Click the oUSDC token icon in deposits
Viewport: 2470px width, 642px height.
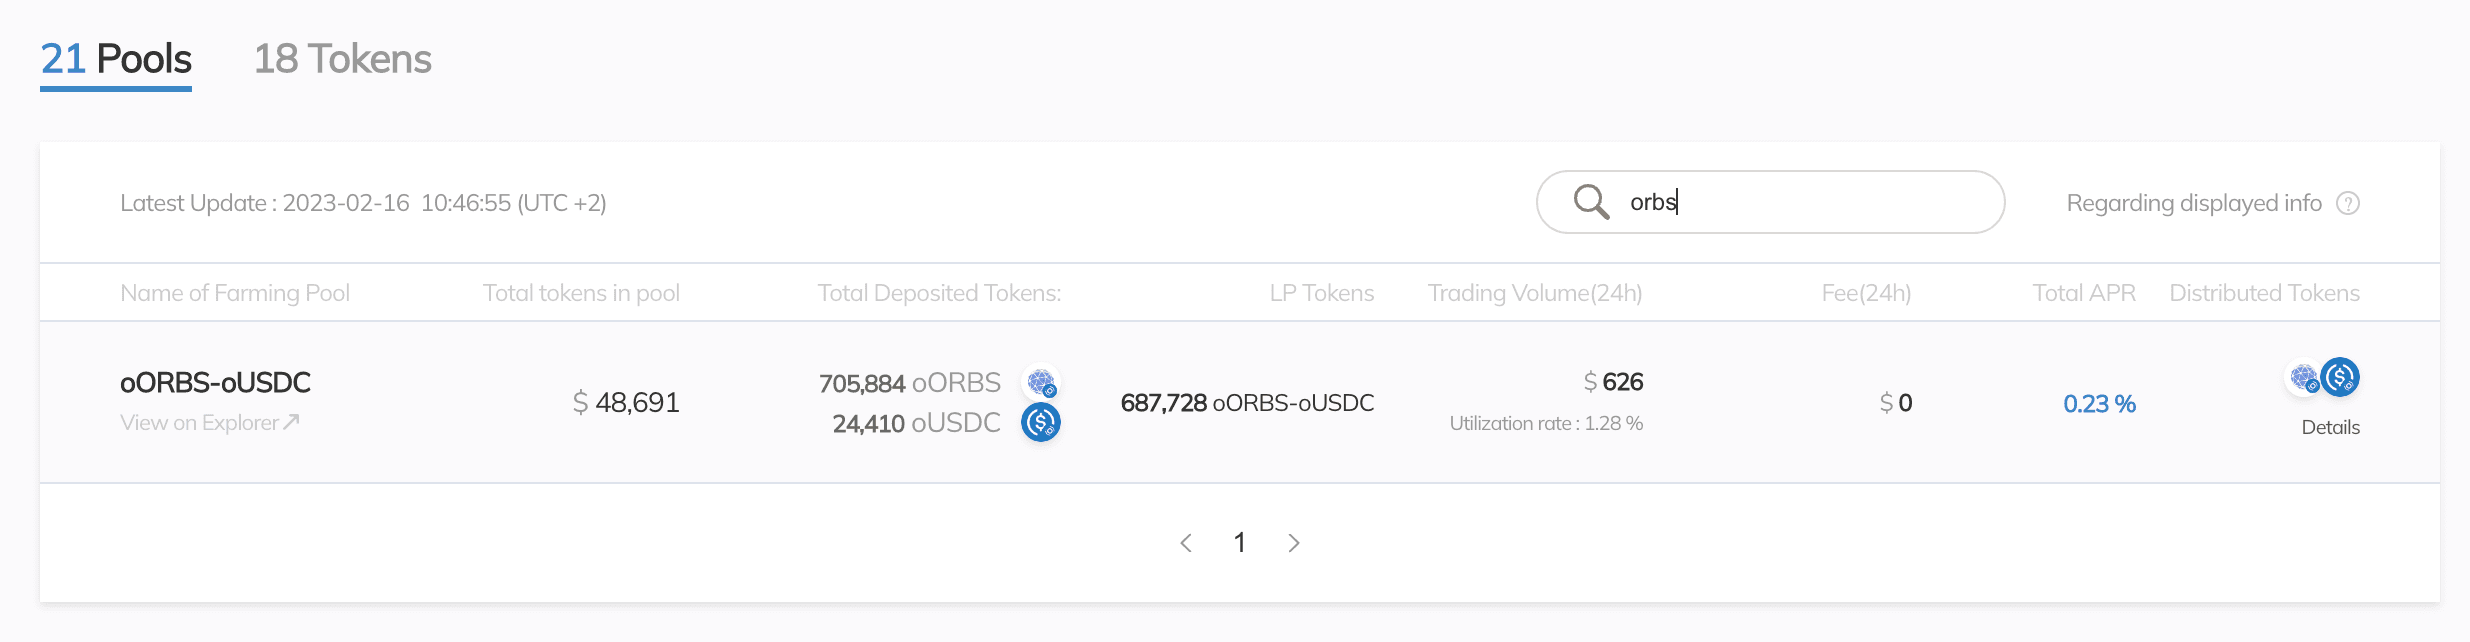[x=1041, y=422]
